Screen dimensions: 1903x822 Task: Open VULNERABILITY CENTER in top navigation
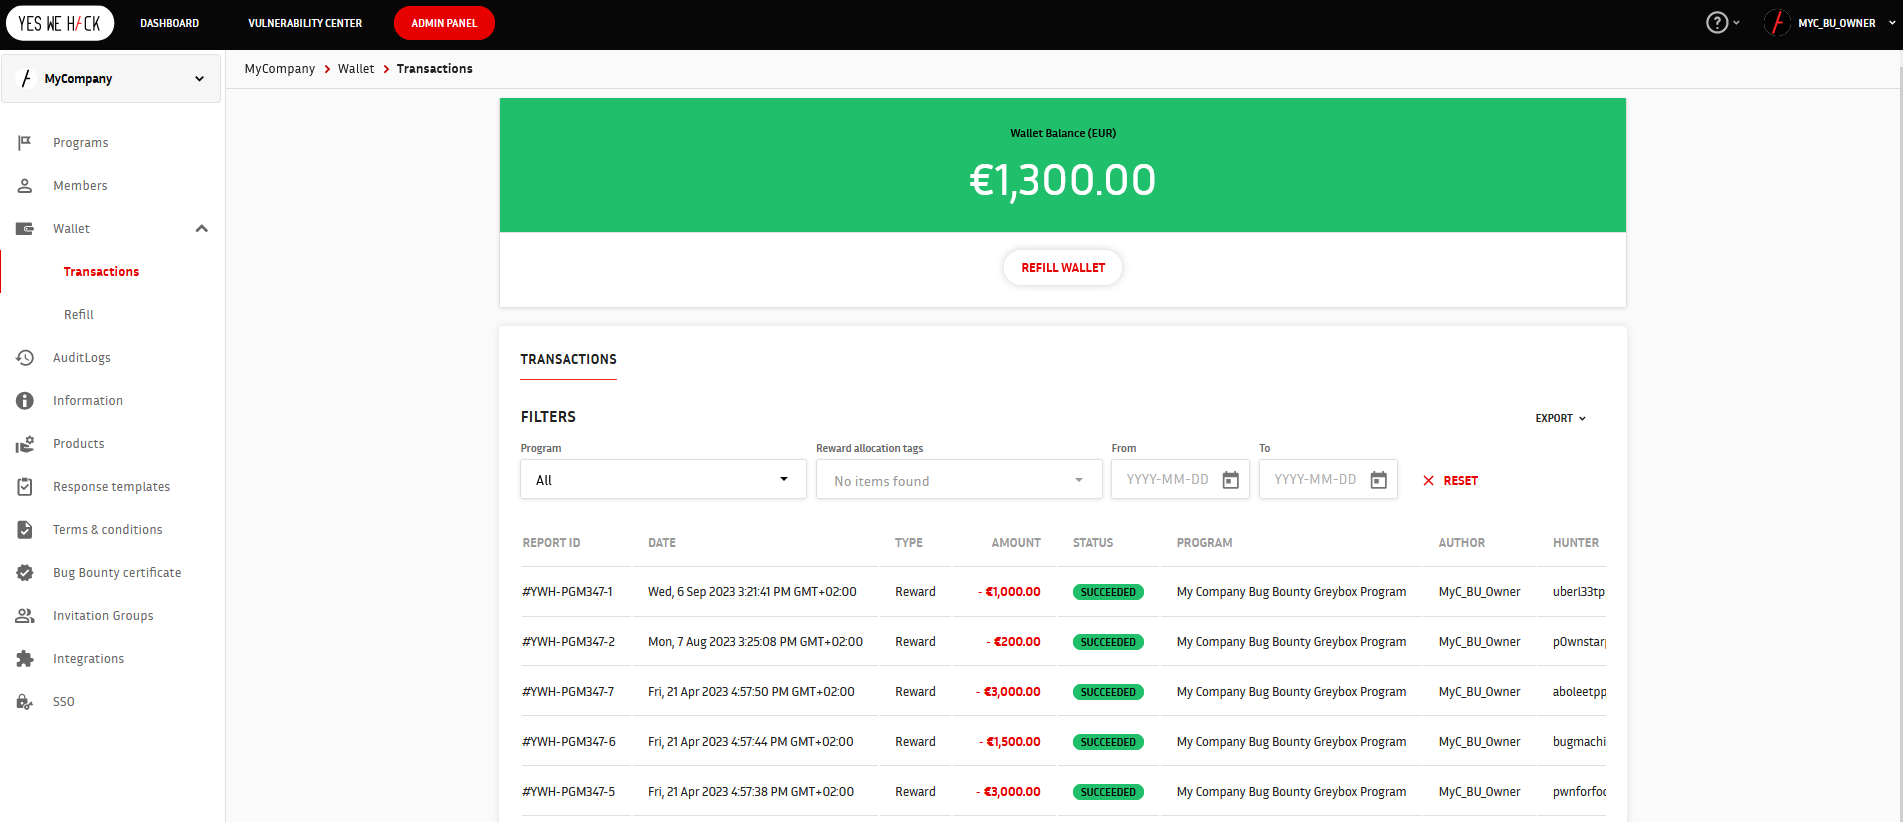click(x=305, y=23)
